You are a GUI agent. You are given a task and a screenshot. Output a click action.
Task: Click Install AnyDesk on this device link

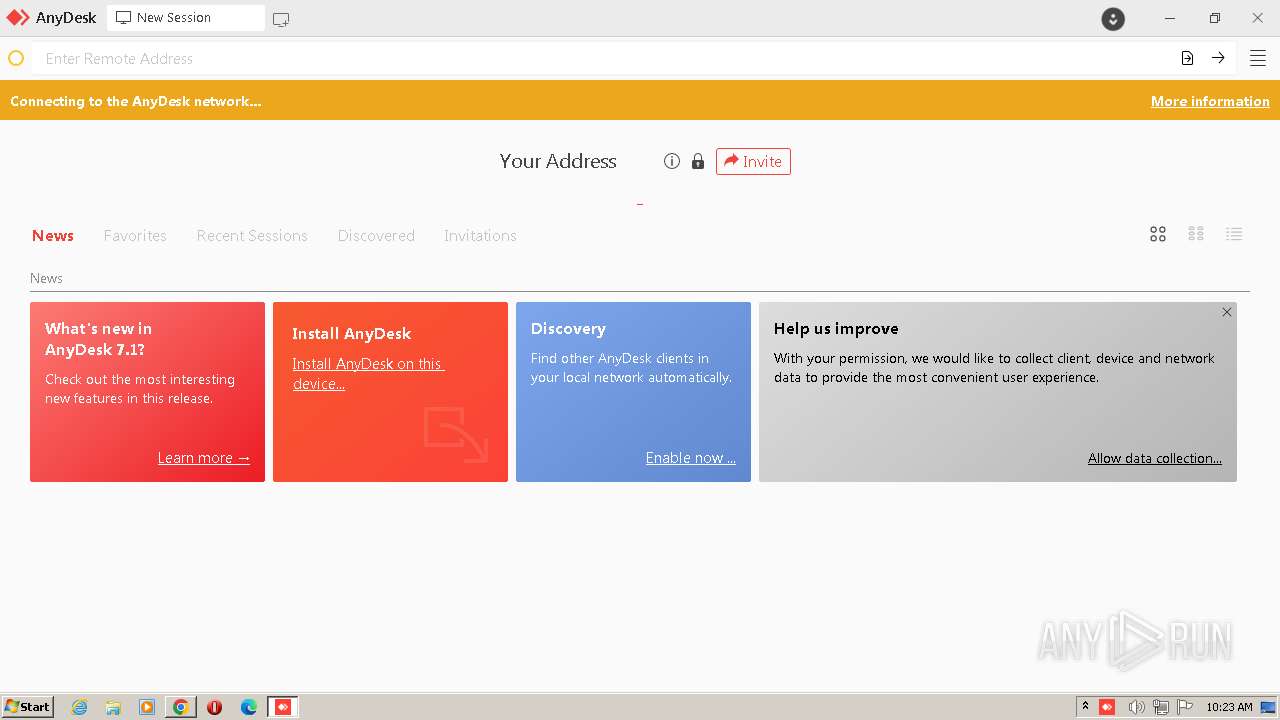tap(368, 373)
